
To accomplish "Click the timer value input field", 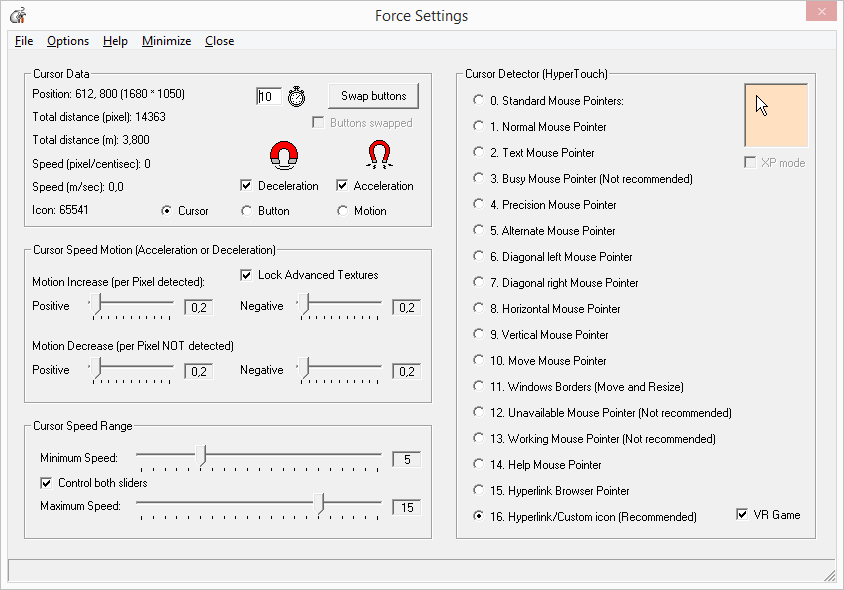I will pos(269,96).
